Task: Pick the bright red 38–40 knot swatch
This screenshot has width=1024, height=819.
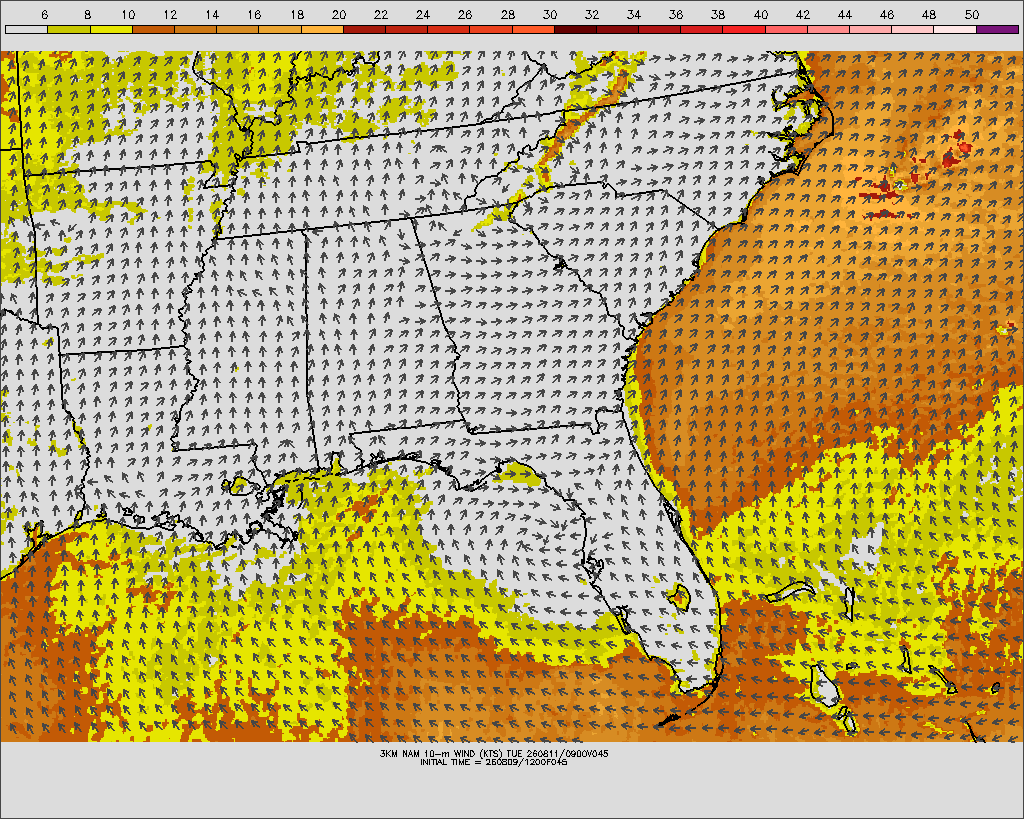Action: coord(744,29)
